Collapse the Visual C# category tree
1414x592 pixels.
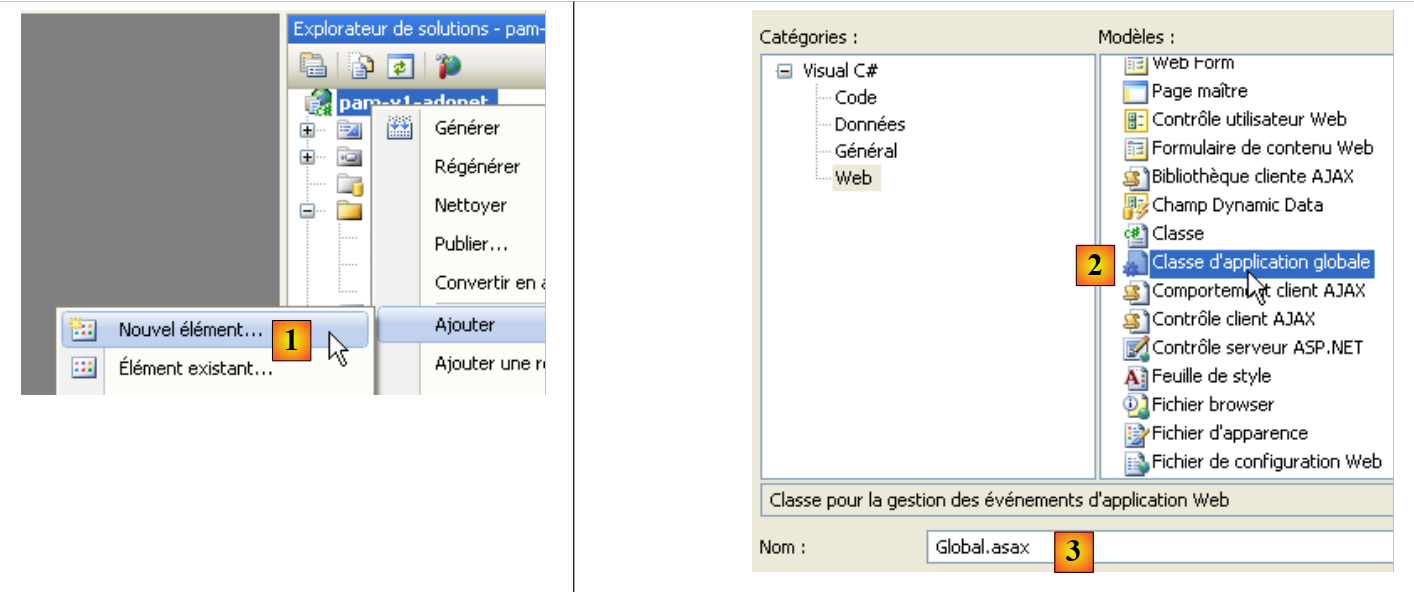coord(785,71)
